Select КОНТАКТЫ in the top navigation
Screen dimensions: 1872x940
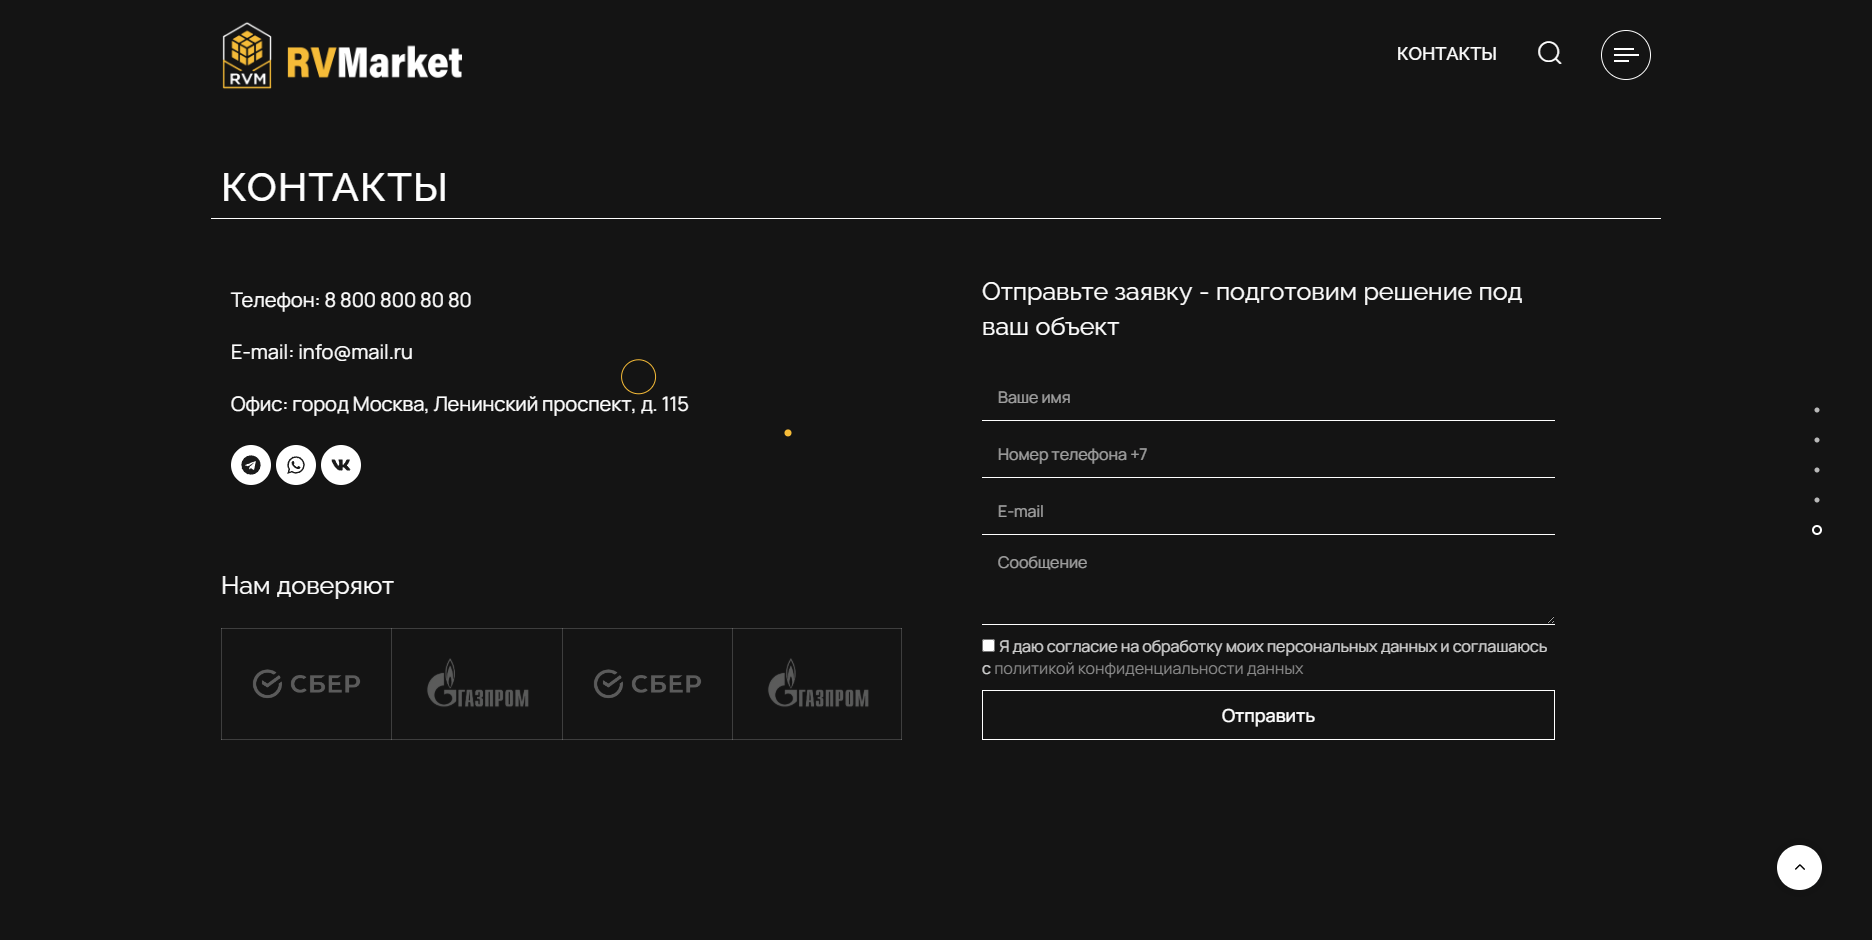tap(1446, 54)
